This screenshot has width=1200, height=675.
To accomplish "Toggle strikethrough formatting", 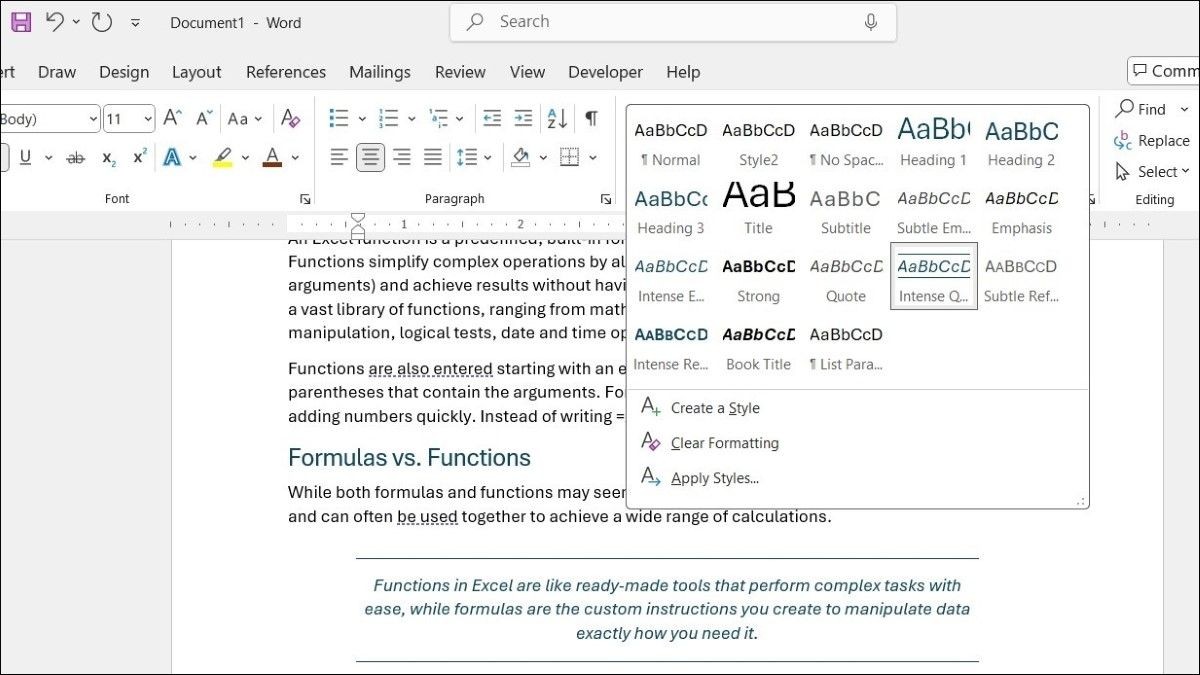I will [x=76, y=157].
